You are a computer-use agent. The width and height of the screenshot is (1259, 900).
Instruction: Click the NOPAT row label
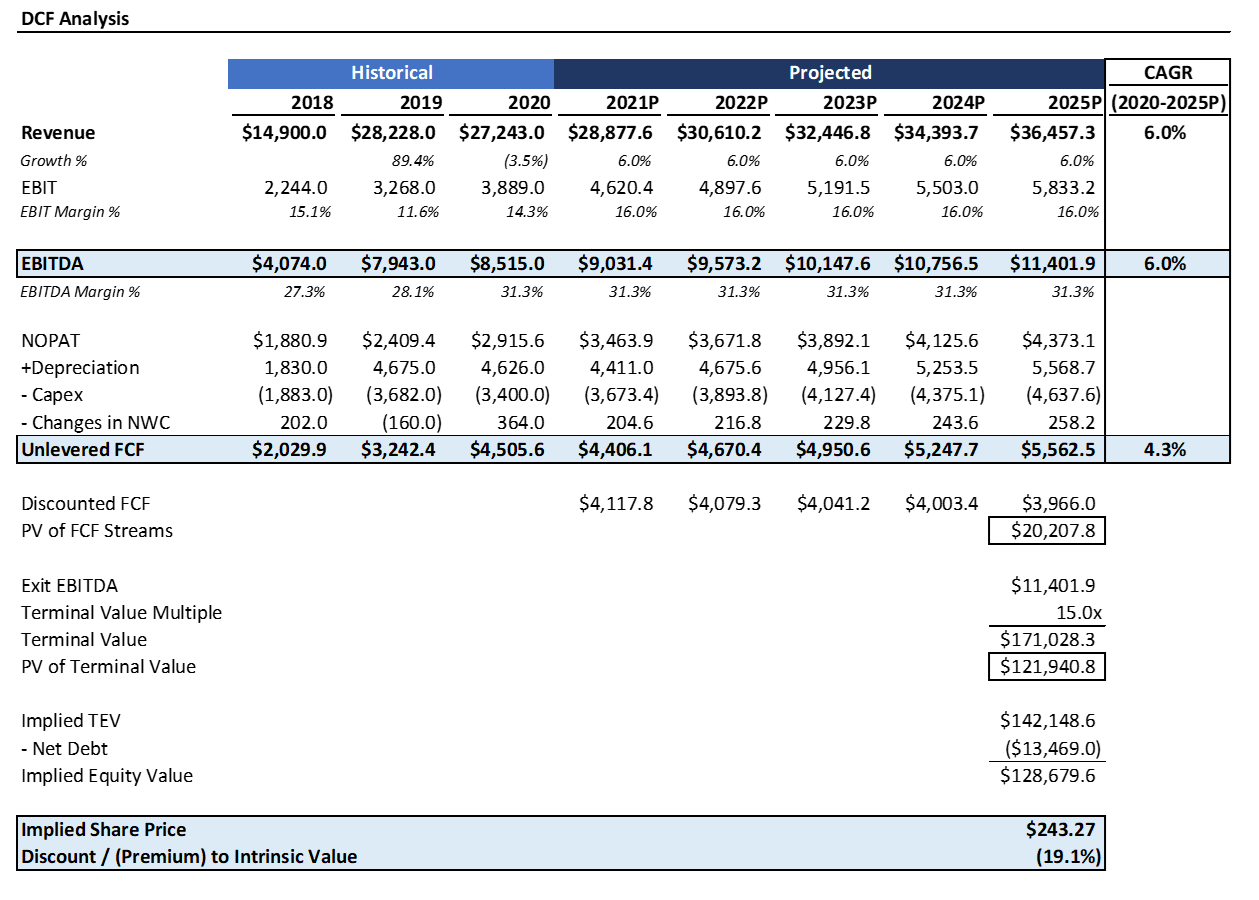(x=49, y=340)
